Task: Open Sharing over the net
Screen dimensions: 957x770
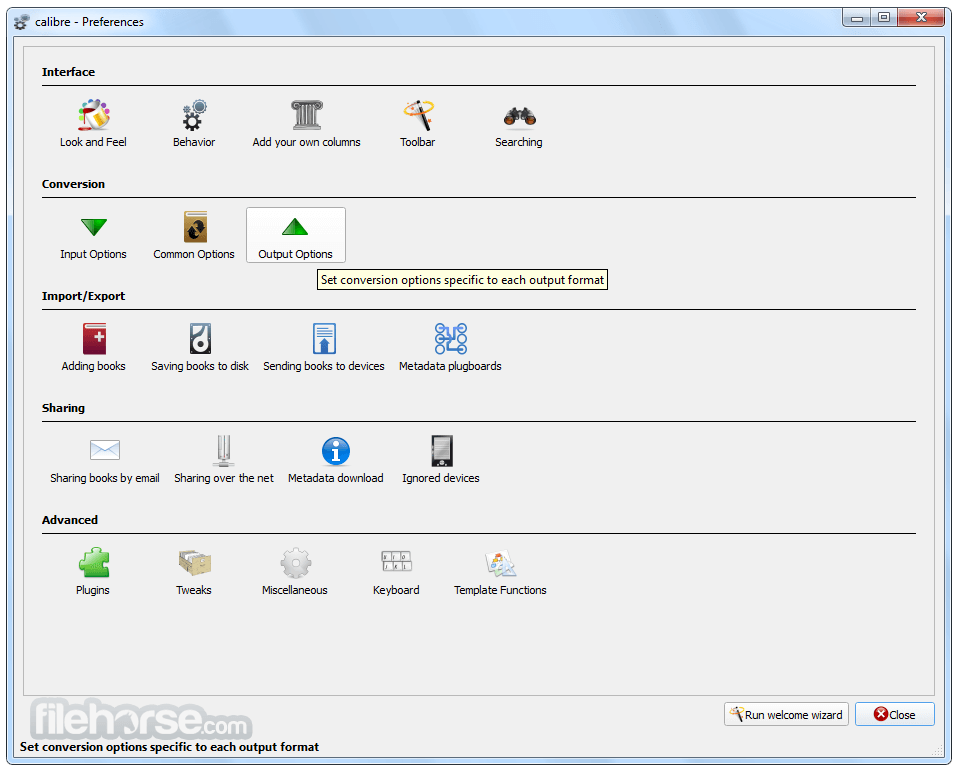Action: (224, 461)
